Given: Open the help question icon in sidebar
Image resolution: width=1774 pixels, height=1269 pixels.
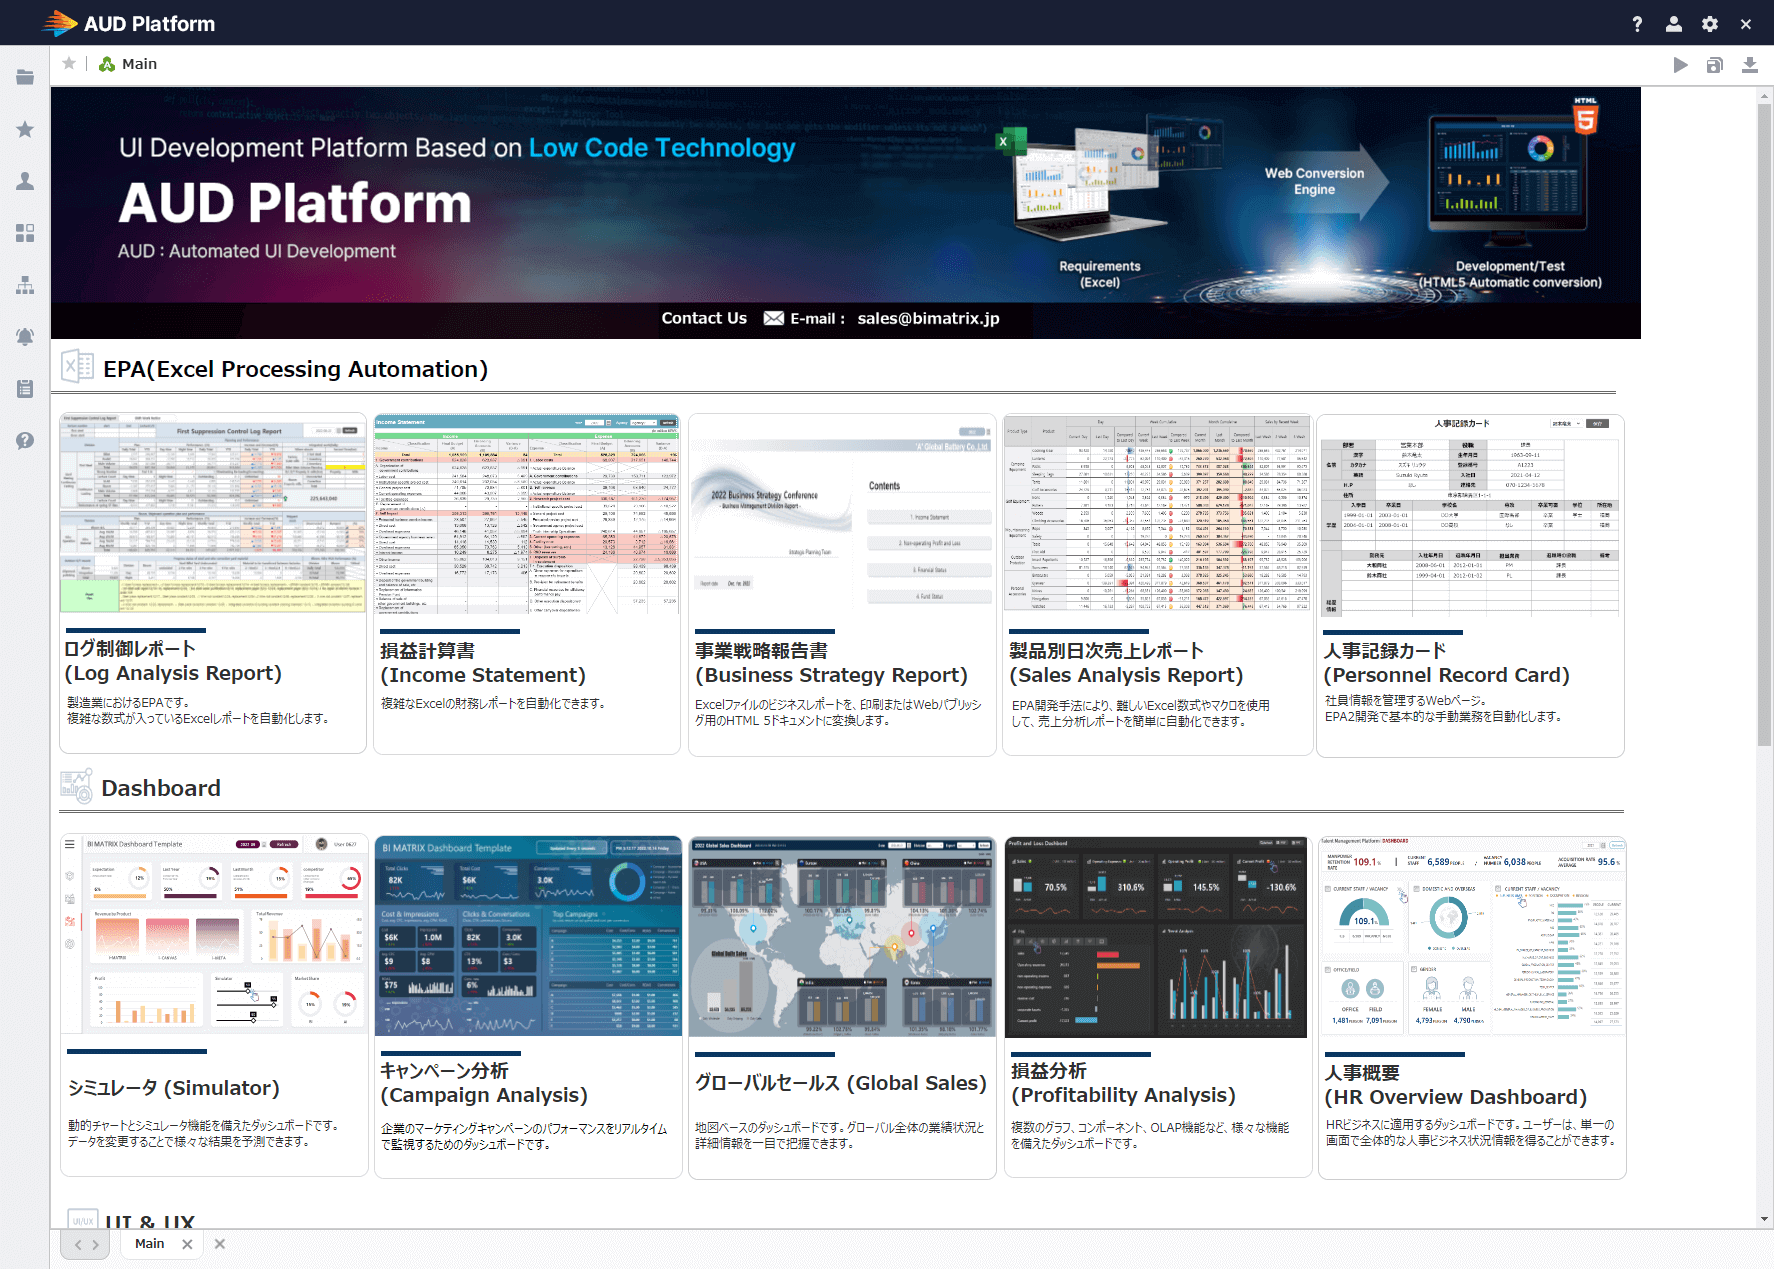Looking at the screenshot, I should 25,441.
